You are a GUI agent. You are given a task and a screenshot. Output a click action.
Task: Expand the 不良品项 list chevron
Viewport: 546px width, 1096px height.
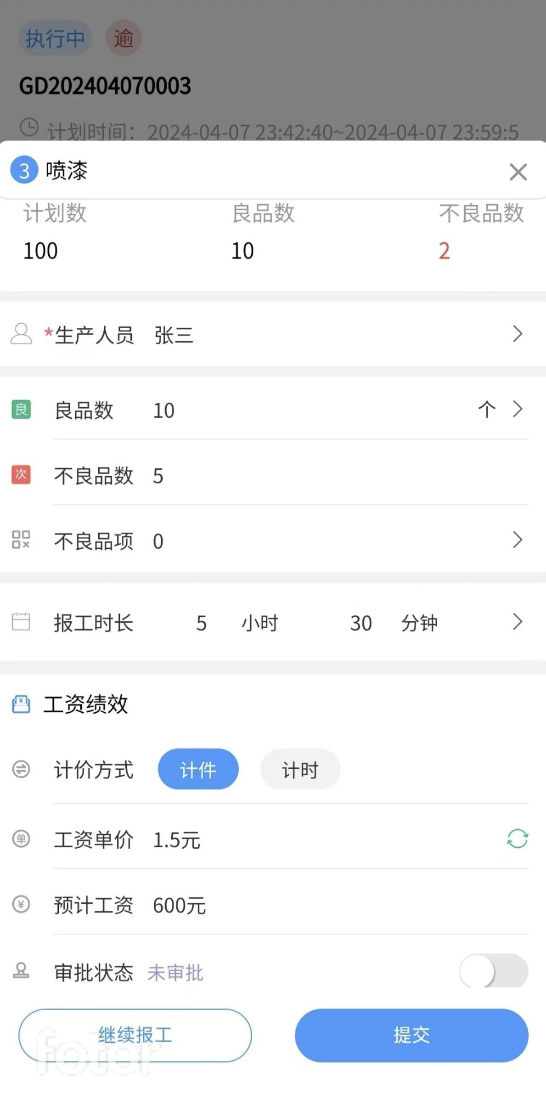(x=517, y=540)
